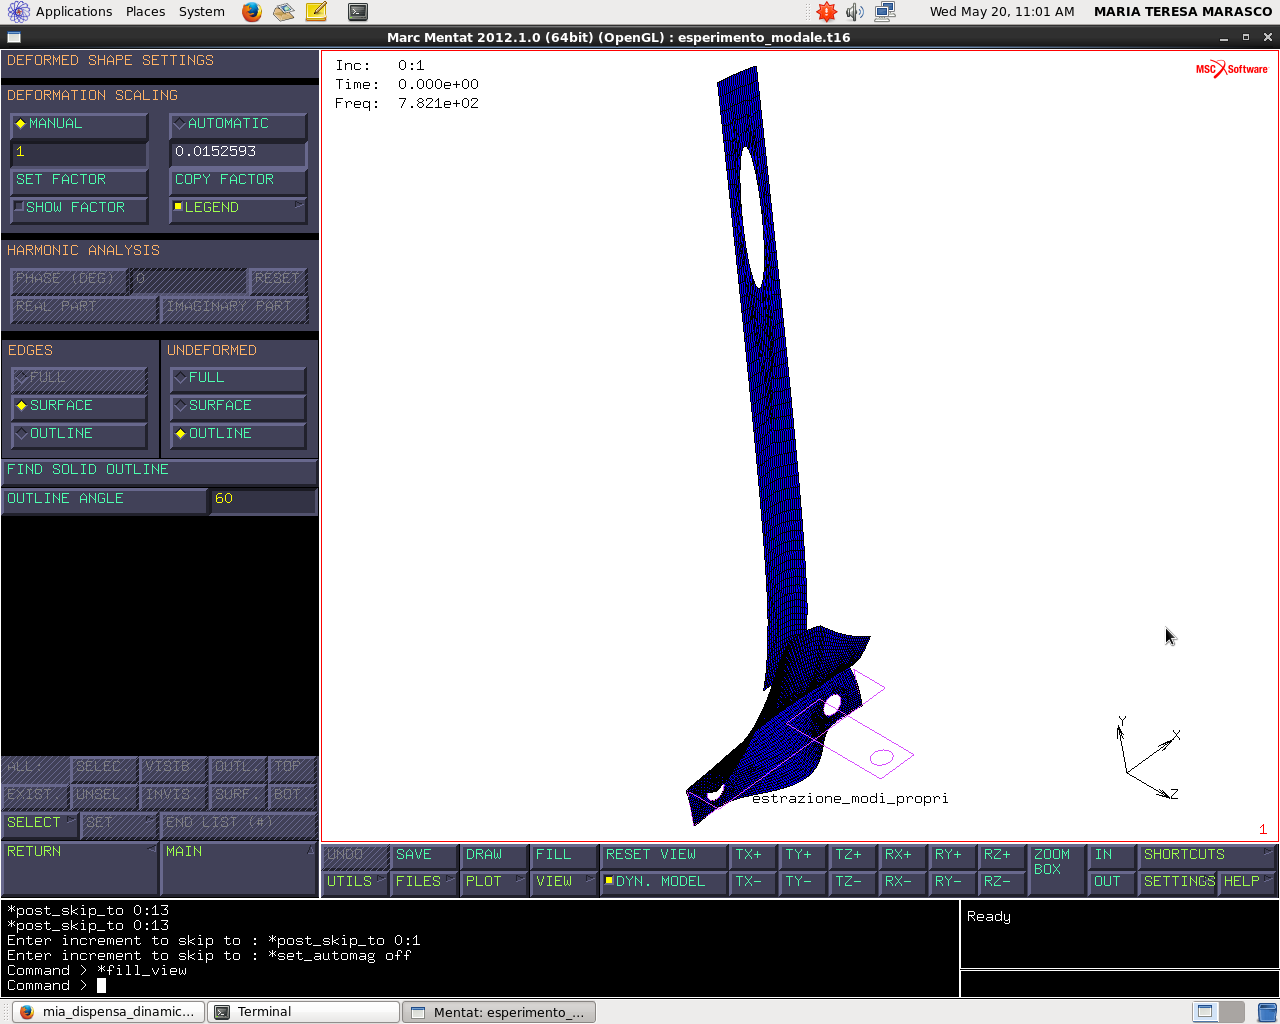
Task: Click the red update notification icon
Action: [826, 12]
